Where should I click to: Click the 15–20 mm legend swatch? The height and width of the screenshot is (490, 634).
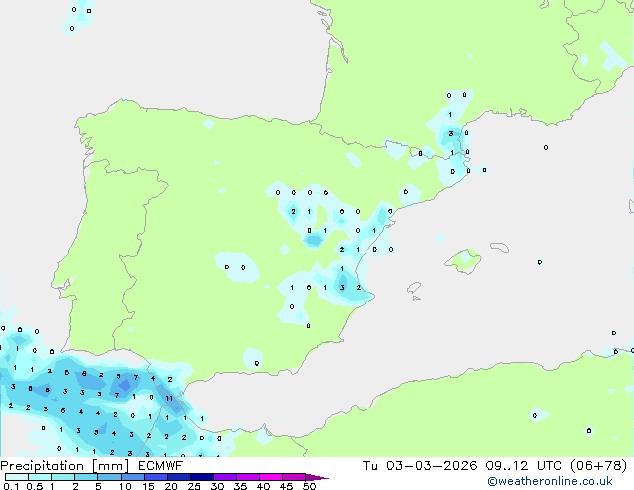coord(156,477)
